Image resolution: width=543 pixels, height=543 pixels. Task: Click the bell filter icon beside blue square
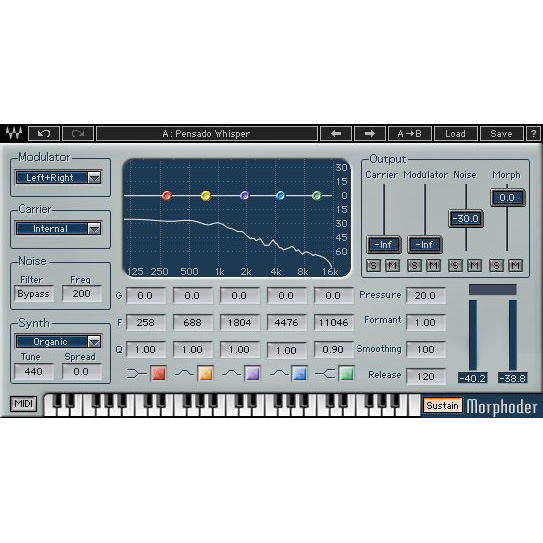point(279,373)
